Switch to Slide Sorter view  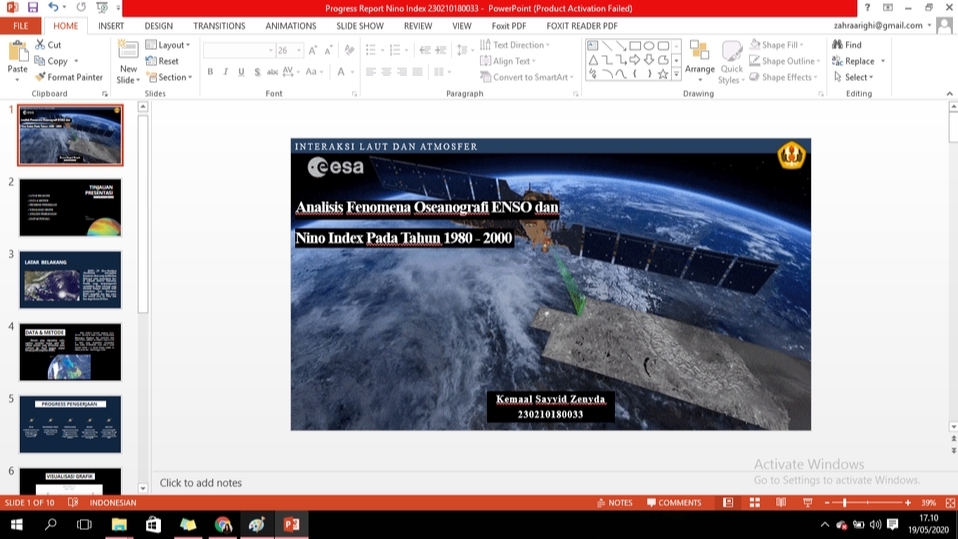[x=755, y=502]
